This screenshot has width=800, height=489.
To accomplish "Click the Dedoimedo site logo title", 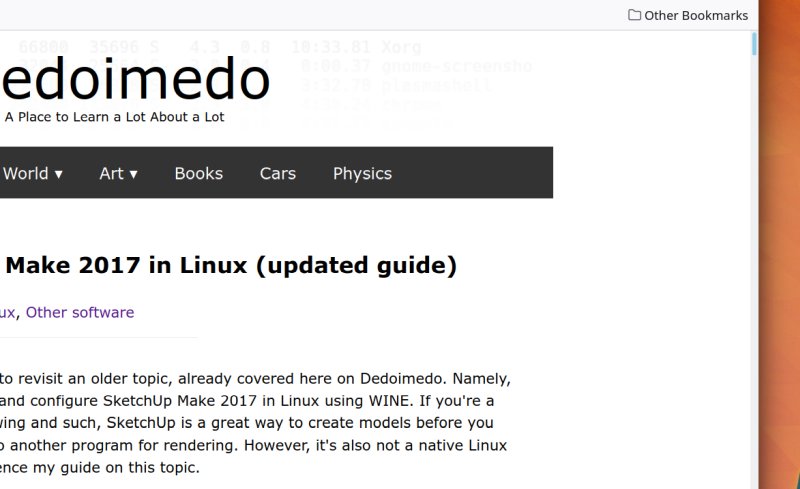I will [x=136, y=82].
